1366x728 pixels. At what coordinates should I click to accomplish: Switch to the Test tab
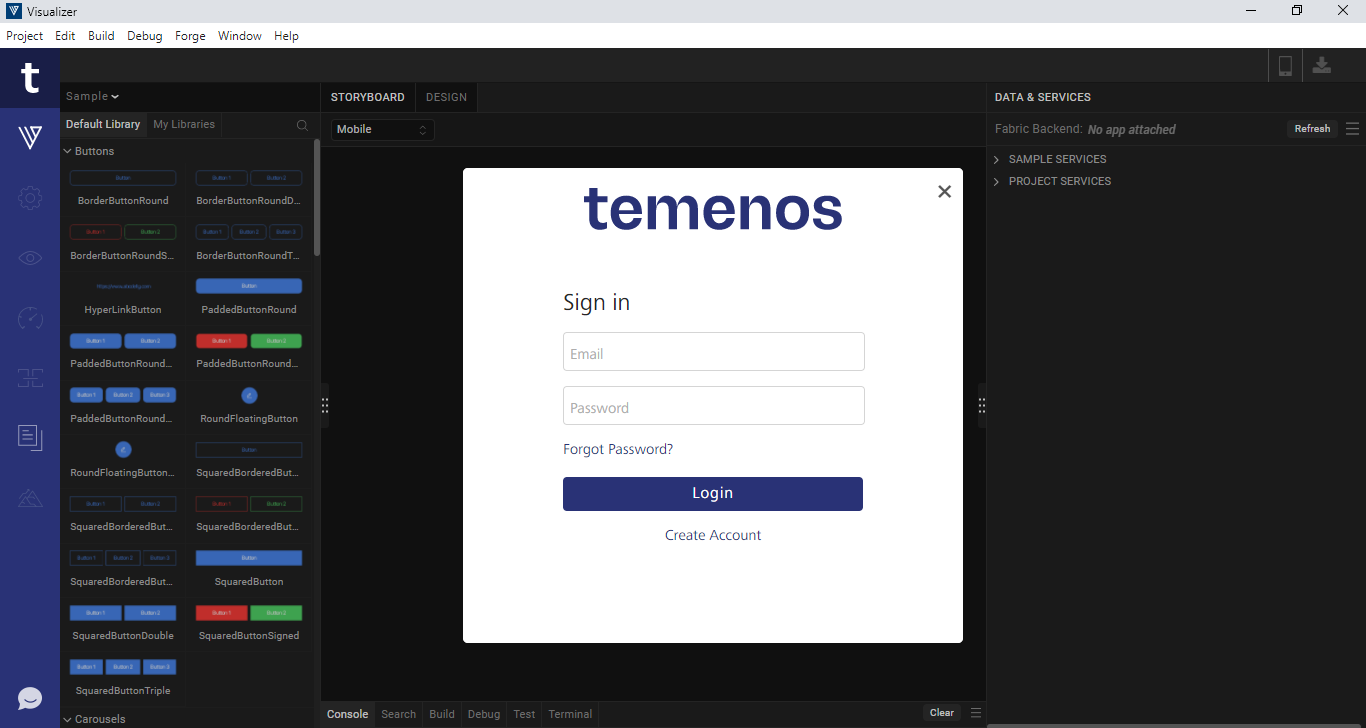coord(524,714)
